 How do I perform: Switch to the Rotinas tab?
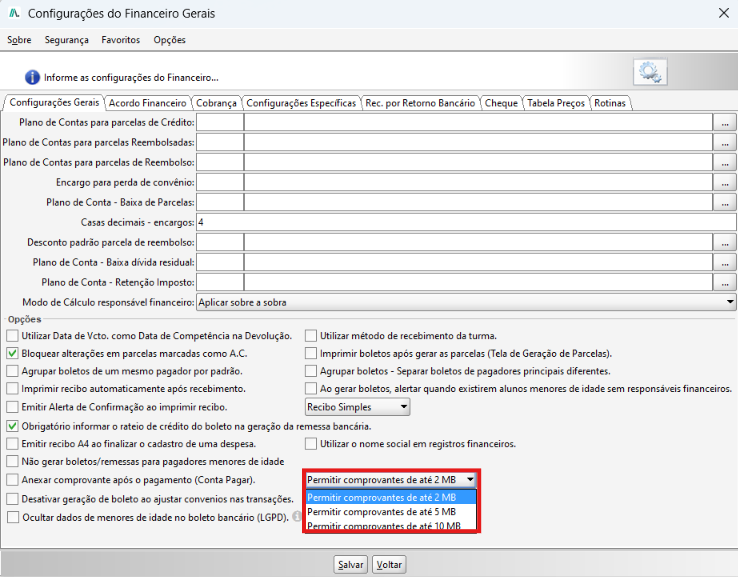point(610,103)
